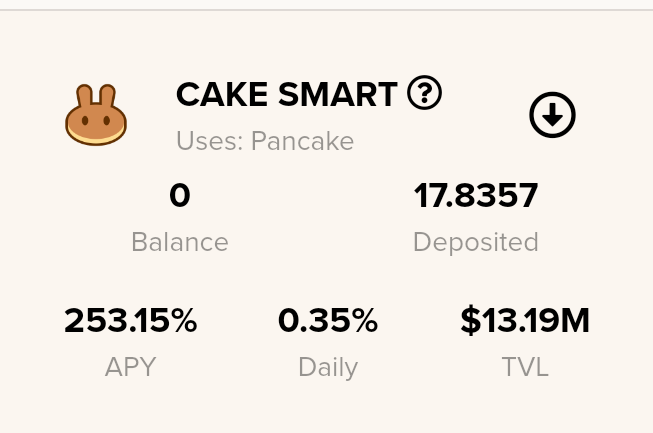Click the PancakeSwap bunny logo icon
The image size is (653, 433).
point(96,115)
